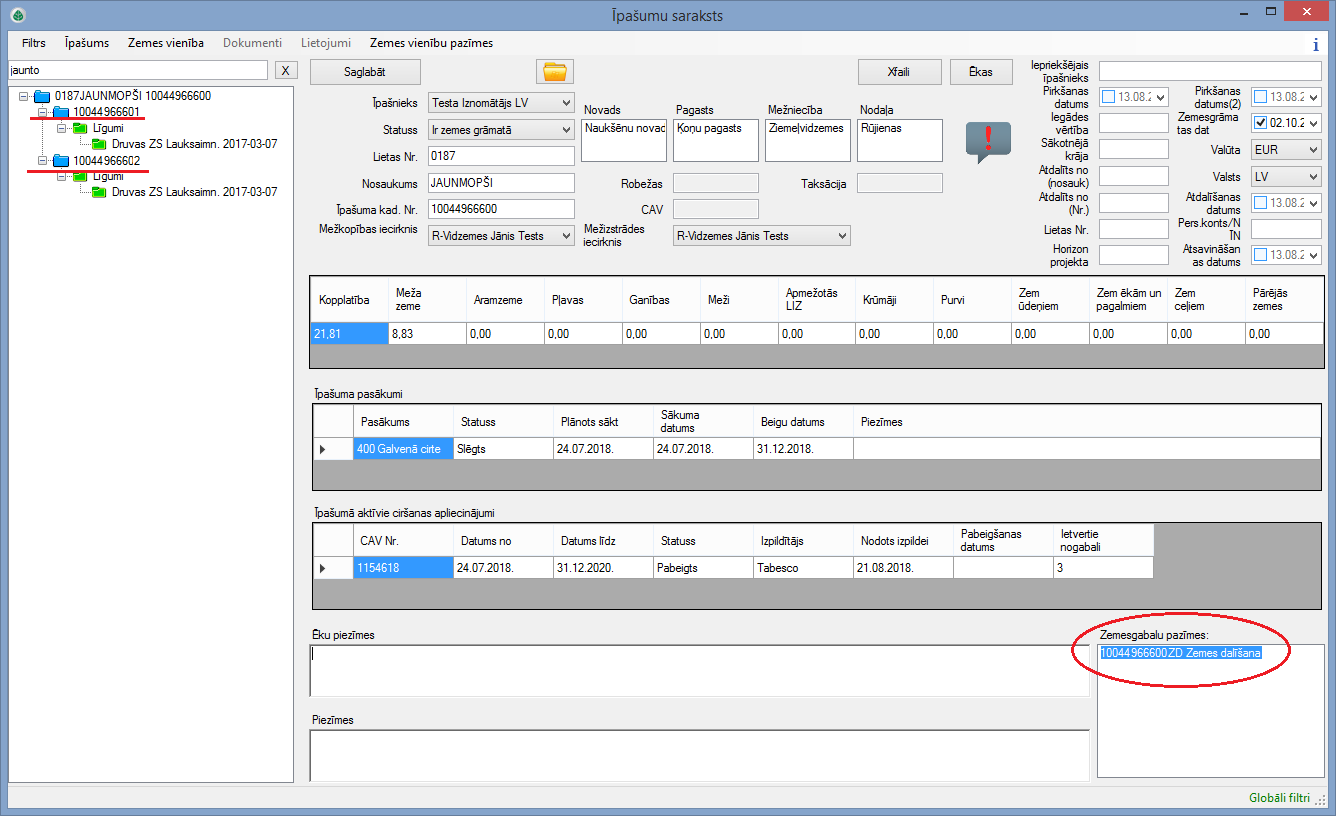Click the Lietas Nr. field containing 0187
The width and height of the screenshot is (1336, 816).
point(501,156)
